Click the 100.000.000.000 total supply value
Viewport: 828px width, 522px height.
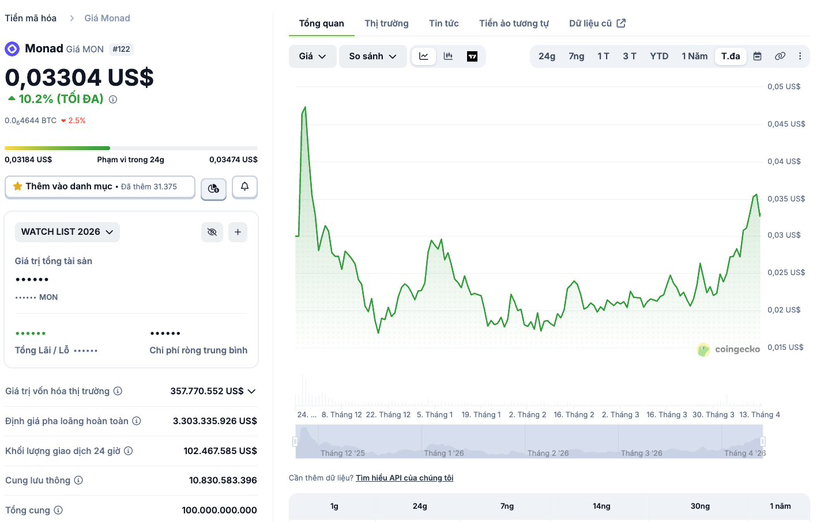click(x=219, y=510)
